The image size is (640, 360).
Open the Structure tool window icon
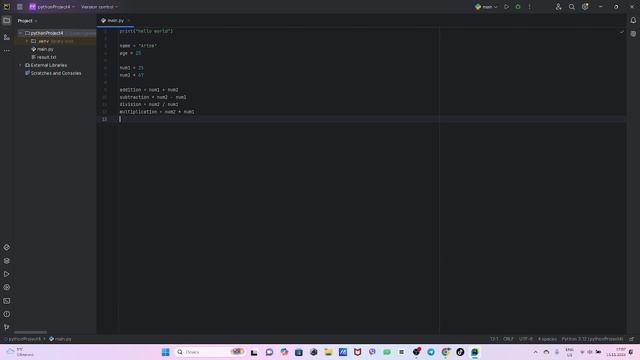(x=7, y=37)
